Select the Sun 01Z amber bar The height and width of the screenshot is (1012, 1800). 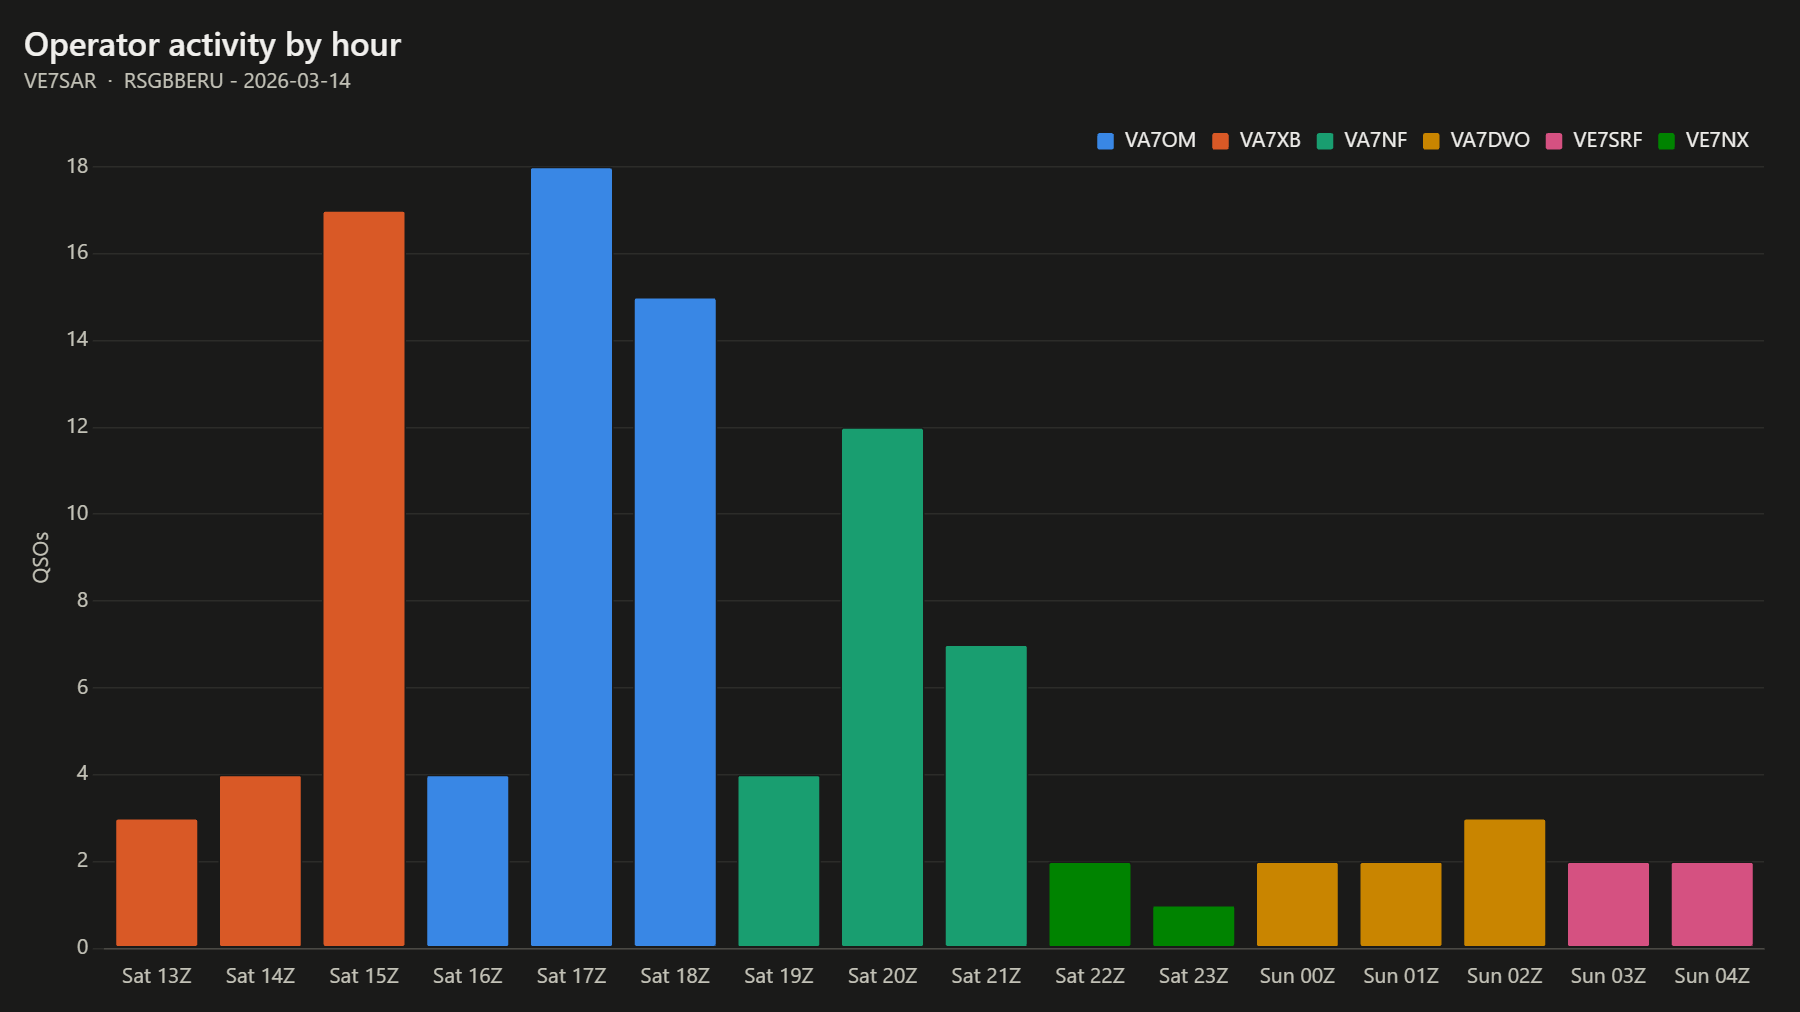tap(1401, 905)
